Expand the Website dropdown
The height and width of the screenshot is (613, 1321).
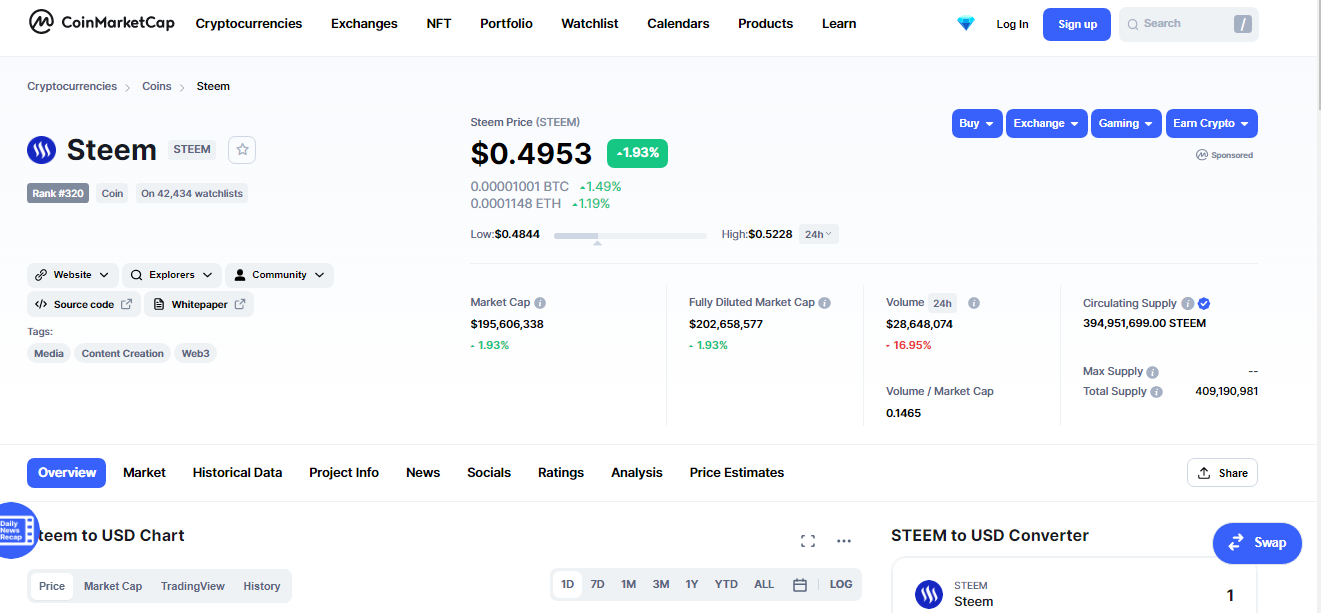[73, 275]
